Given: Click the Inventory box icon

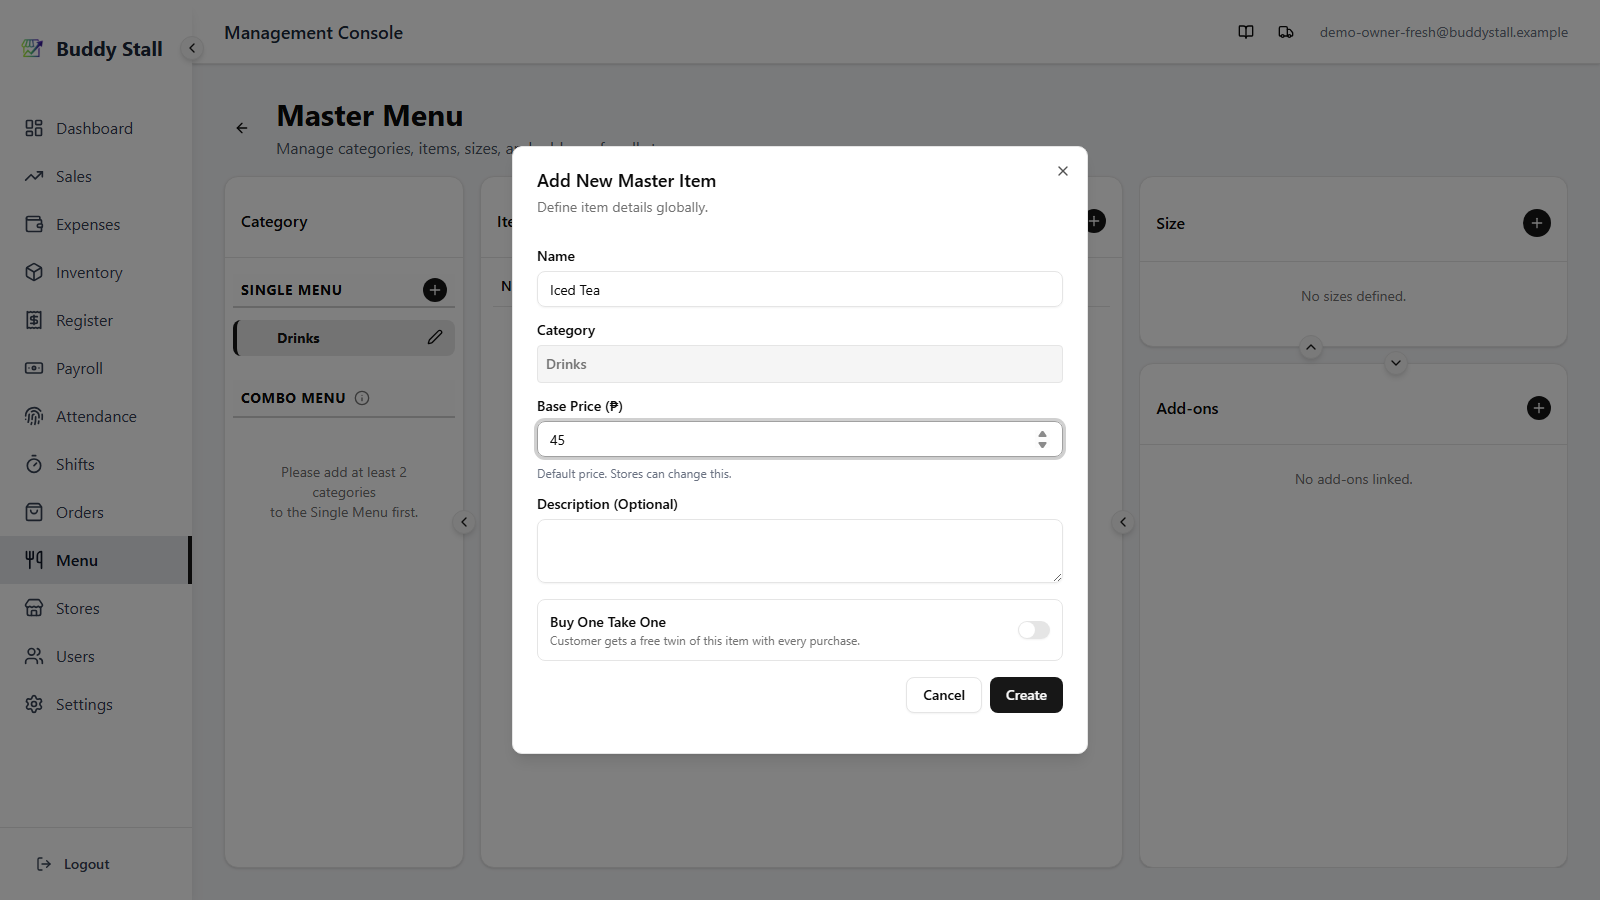Looking at the screenshot, I should [34, 272].
